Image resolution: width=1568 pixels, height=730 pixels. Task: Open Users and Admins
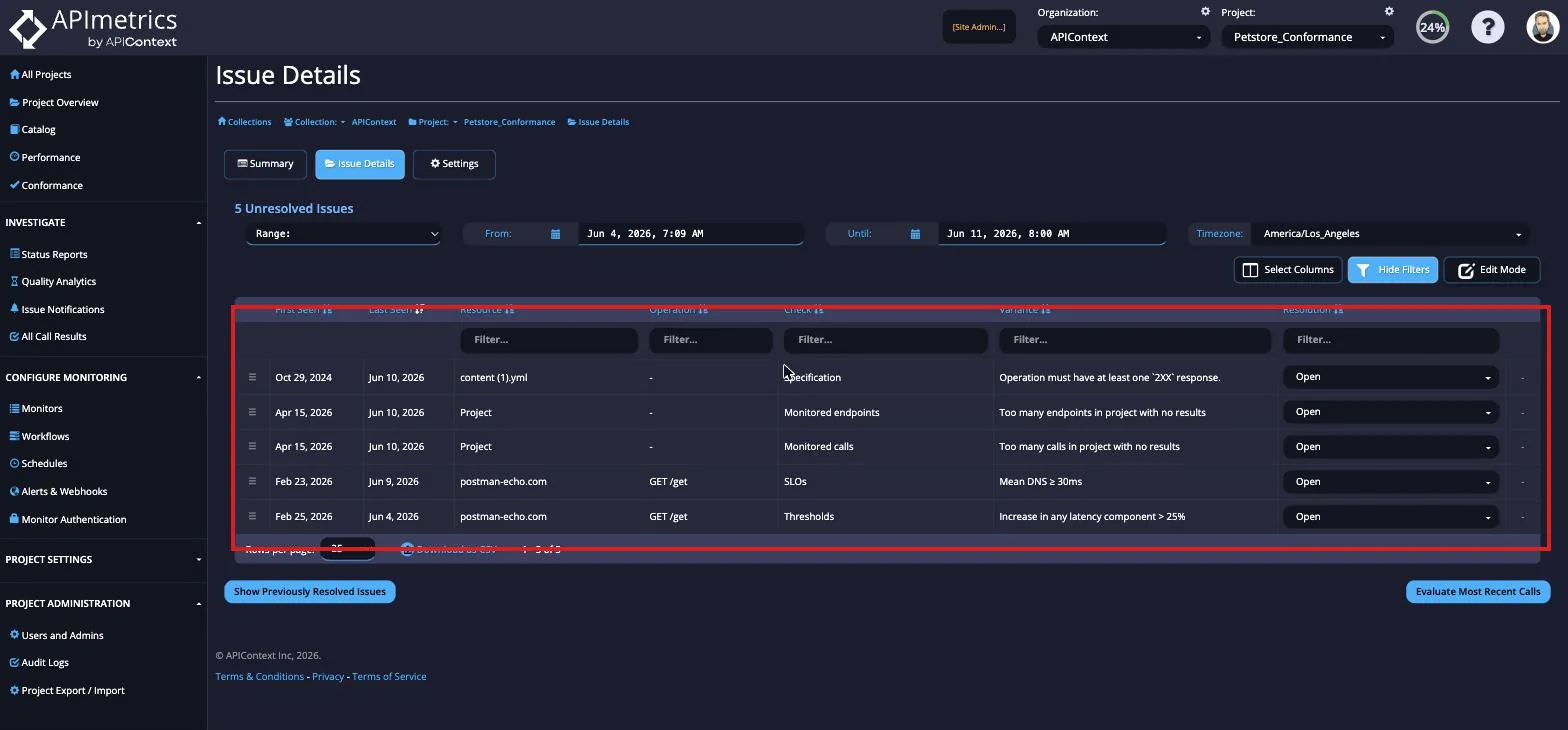click(x=56, y=635)
